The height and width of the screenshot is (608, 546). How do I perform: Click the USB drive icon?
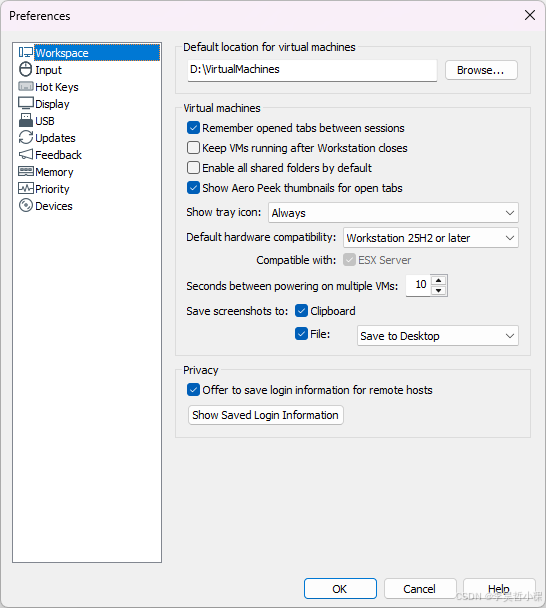[26, 120]
